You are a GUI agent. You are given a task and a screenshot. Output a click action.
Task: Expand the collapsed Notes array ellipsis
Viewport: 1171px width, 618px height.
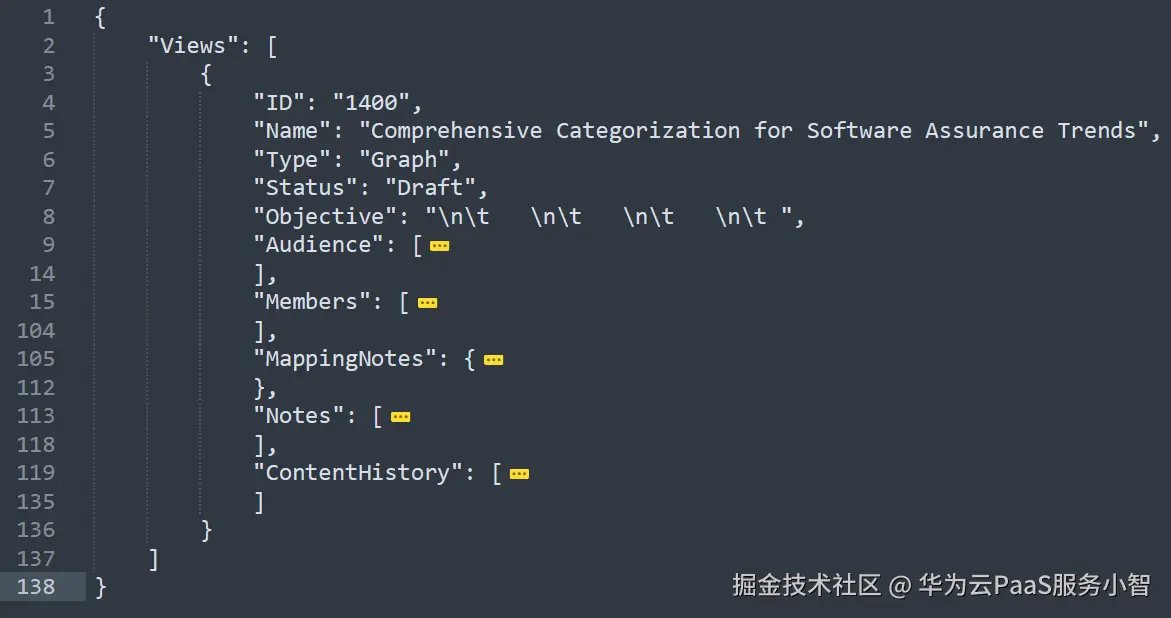pos(400,417)
